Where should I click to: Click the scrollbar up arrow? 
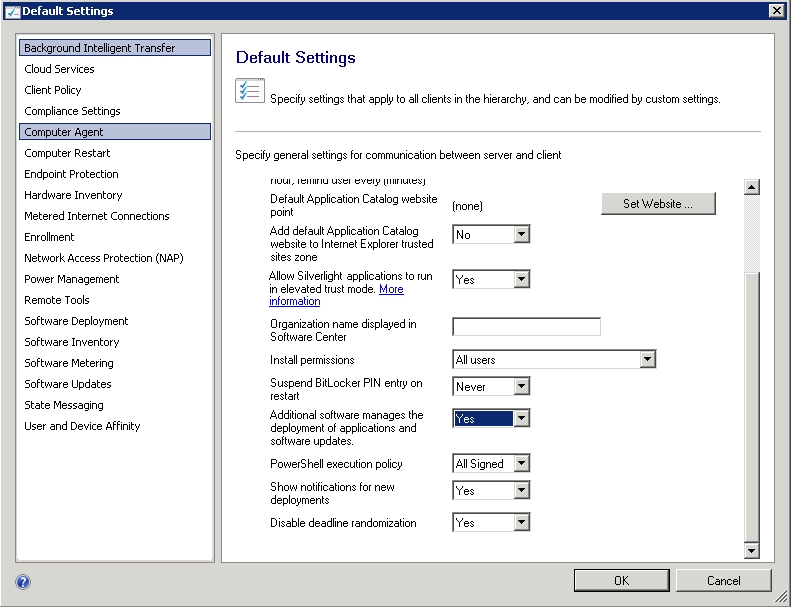point(752,187)
